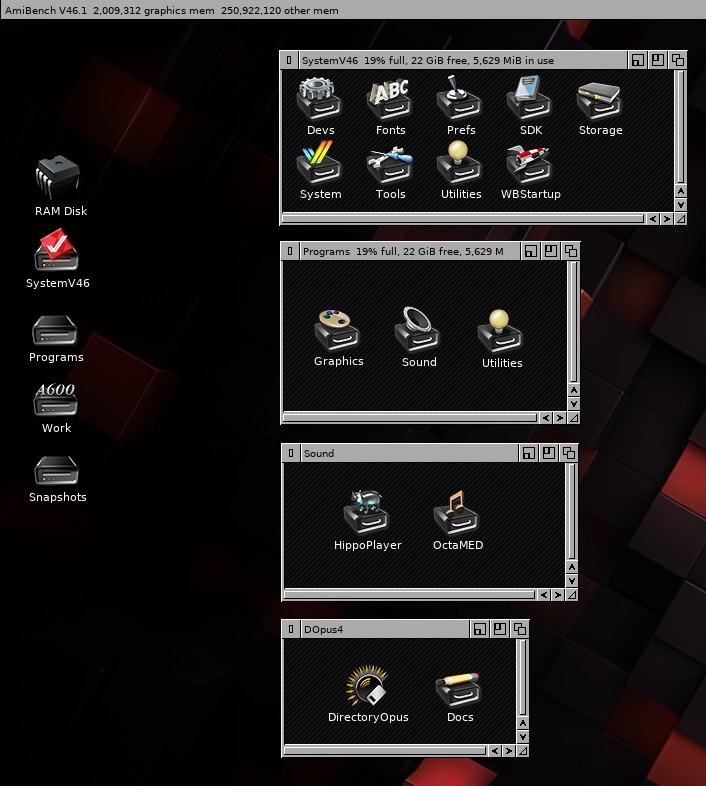
Task: Open the Docs drawer in DOpus4 window
Action: (x=458, y=689)
